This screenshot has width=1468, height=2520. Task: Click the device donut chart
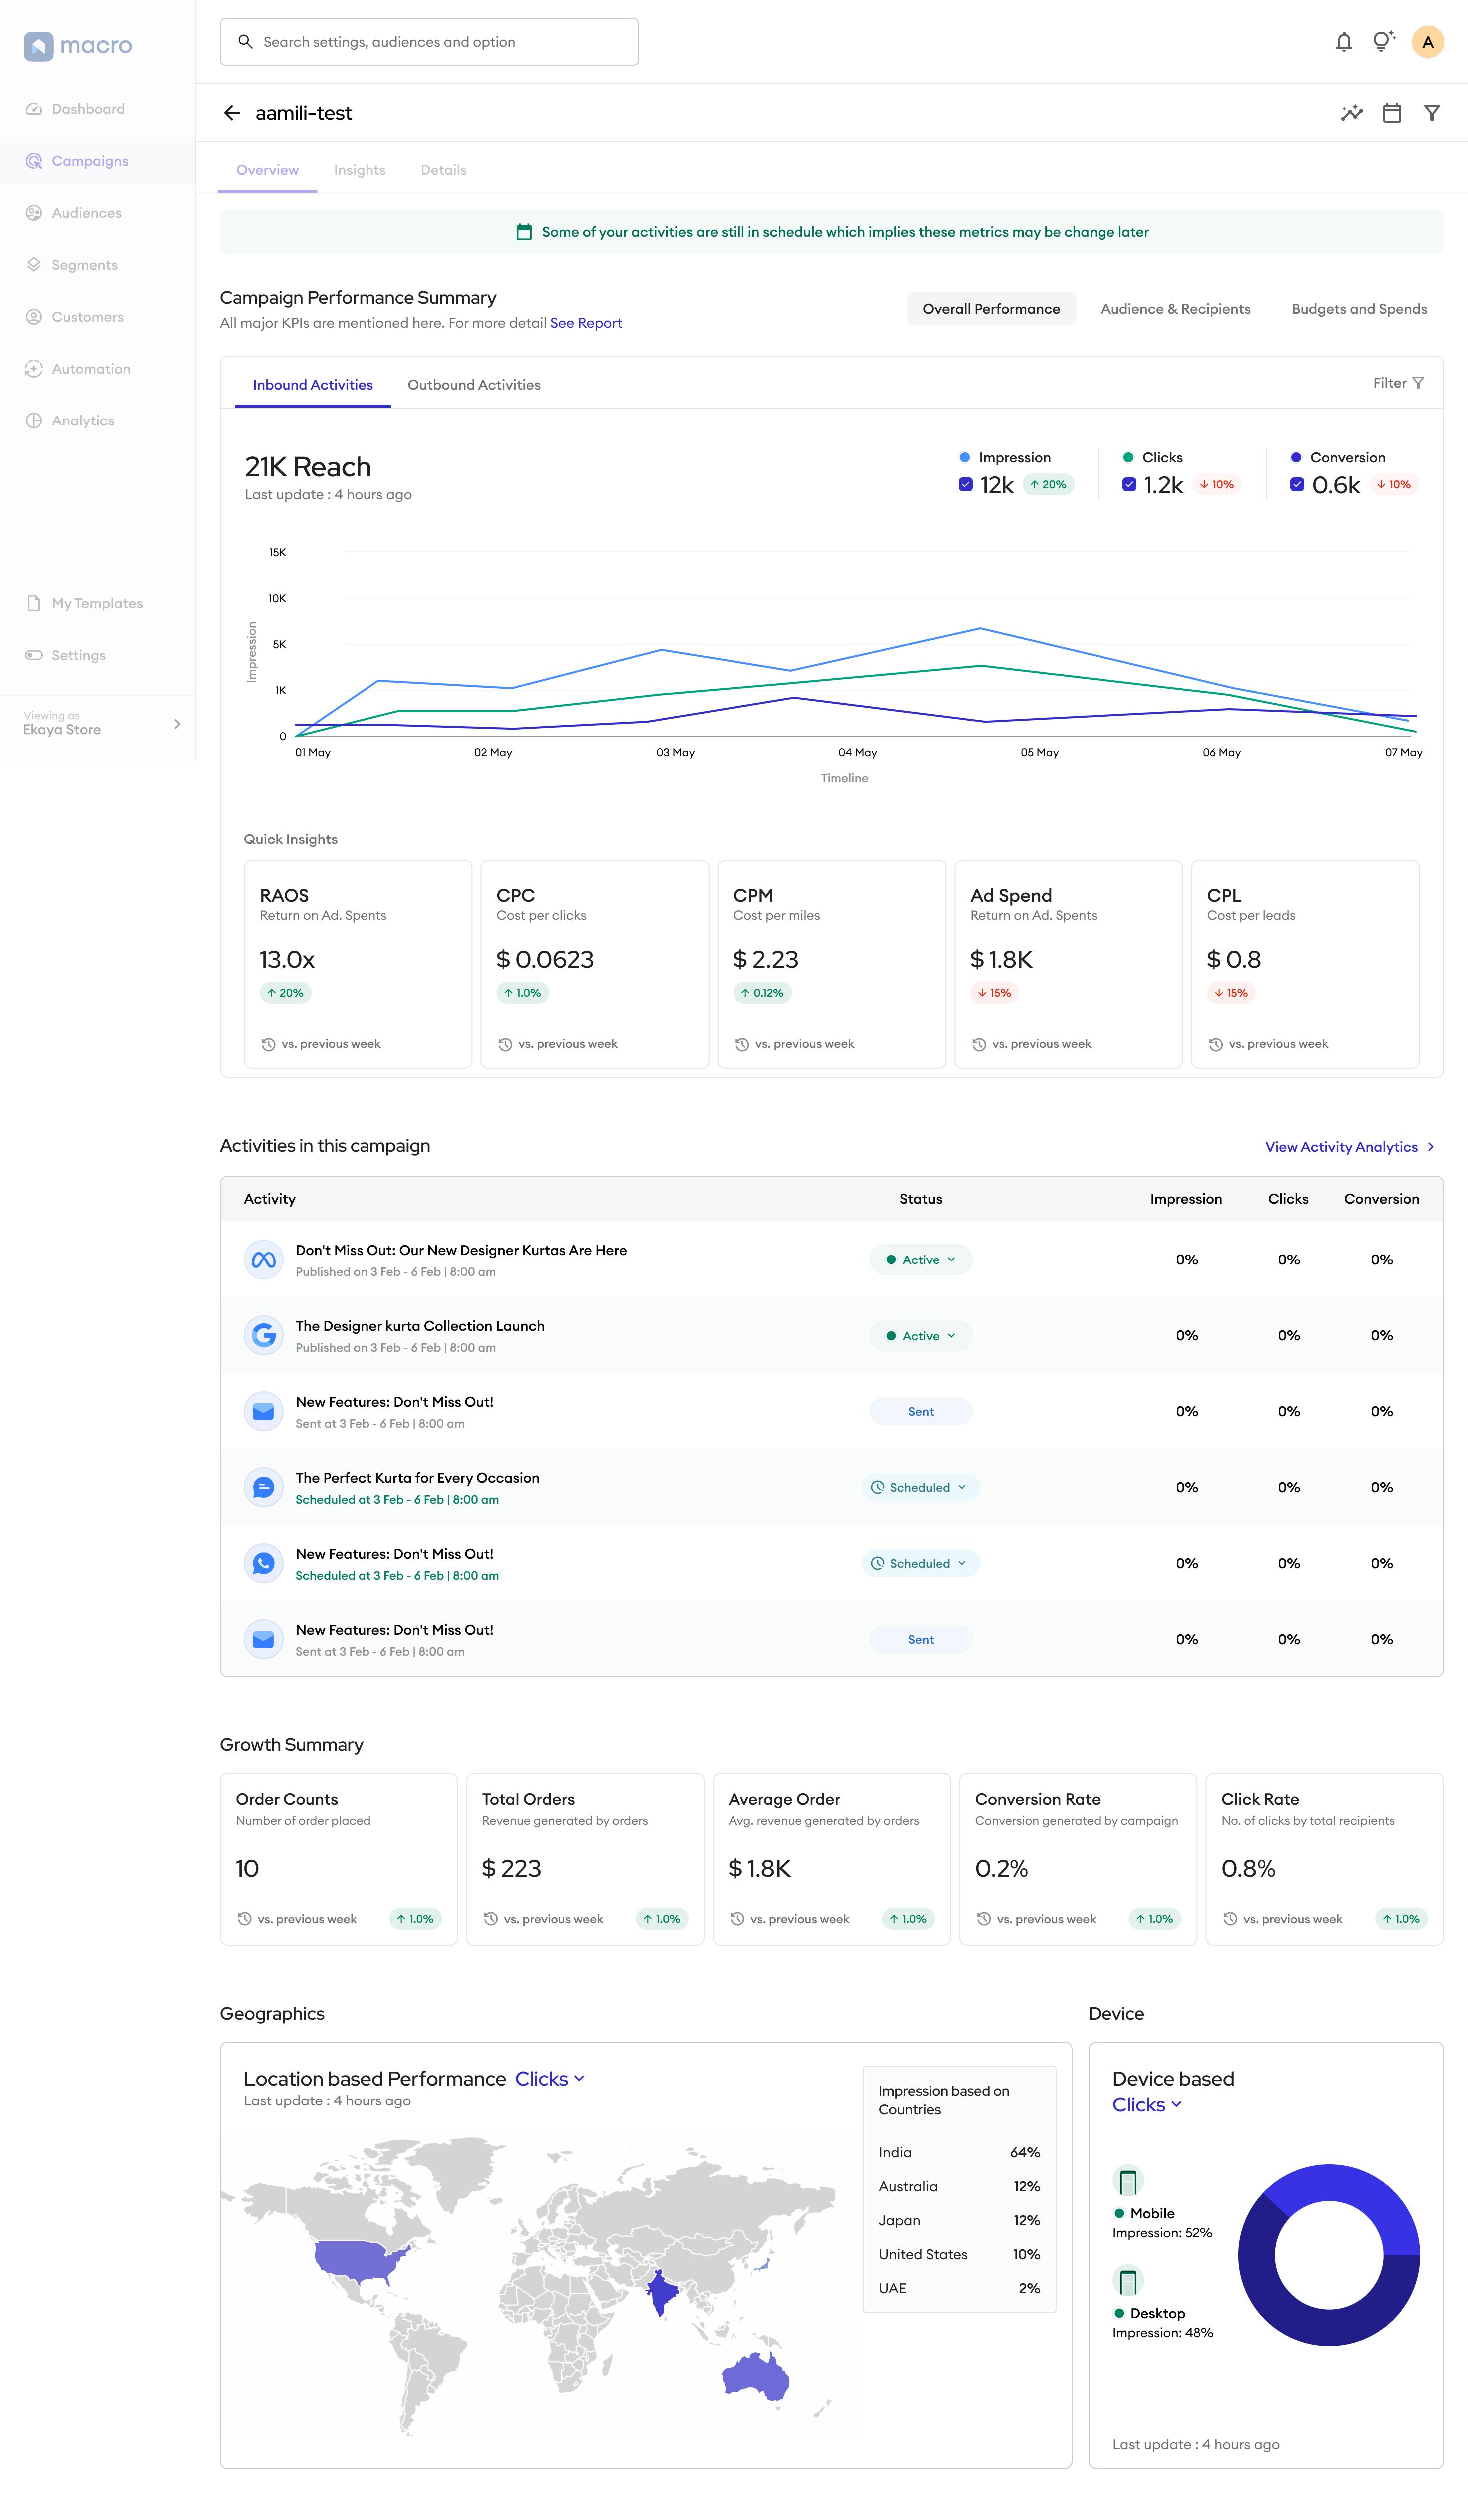(x=1329, y=2256)
